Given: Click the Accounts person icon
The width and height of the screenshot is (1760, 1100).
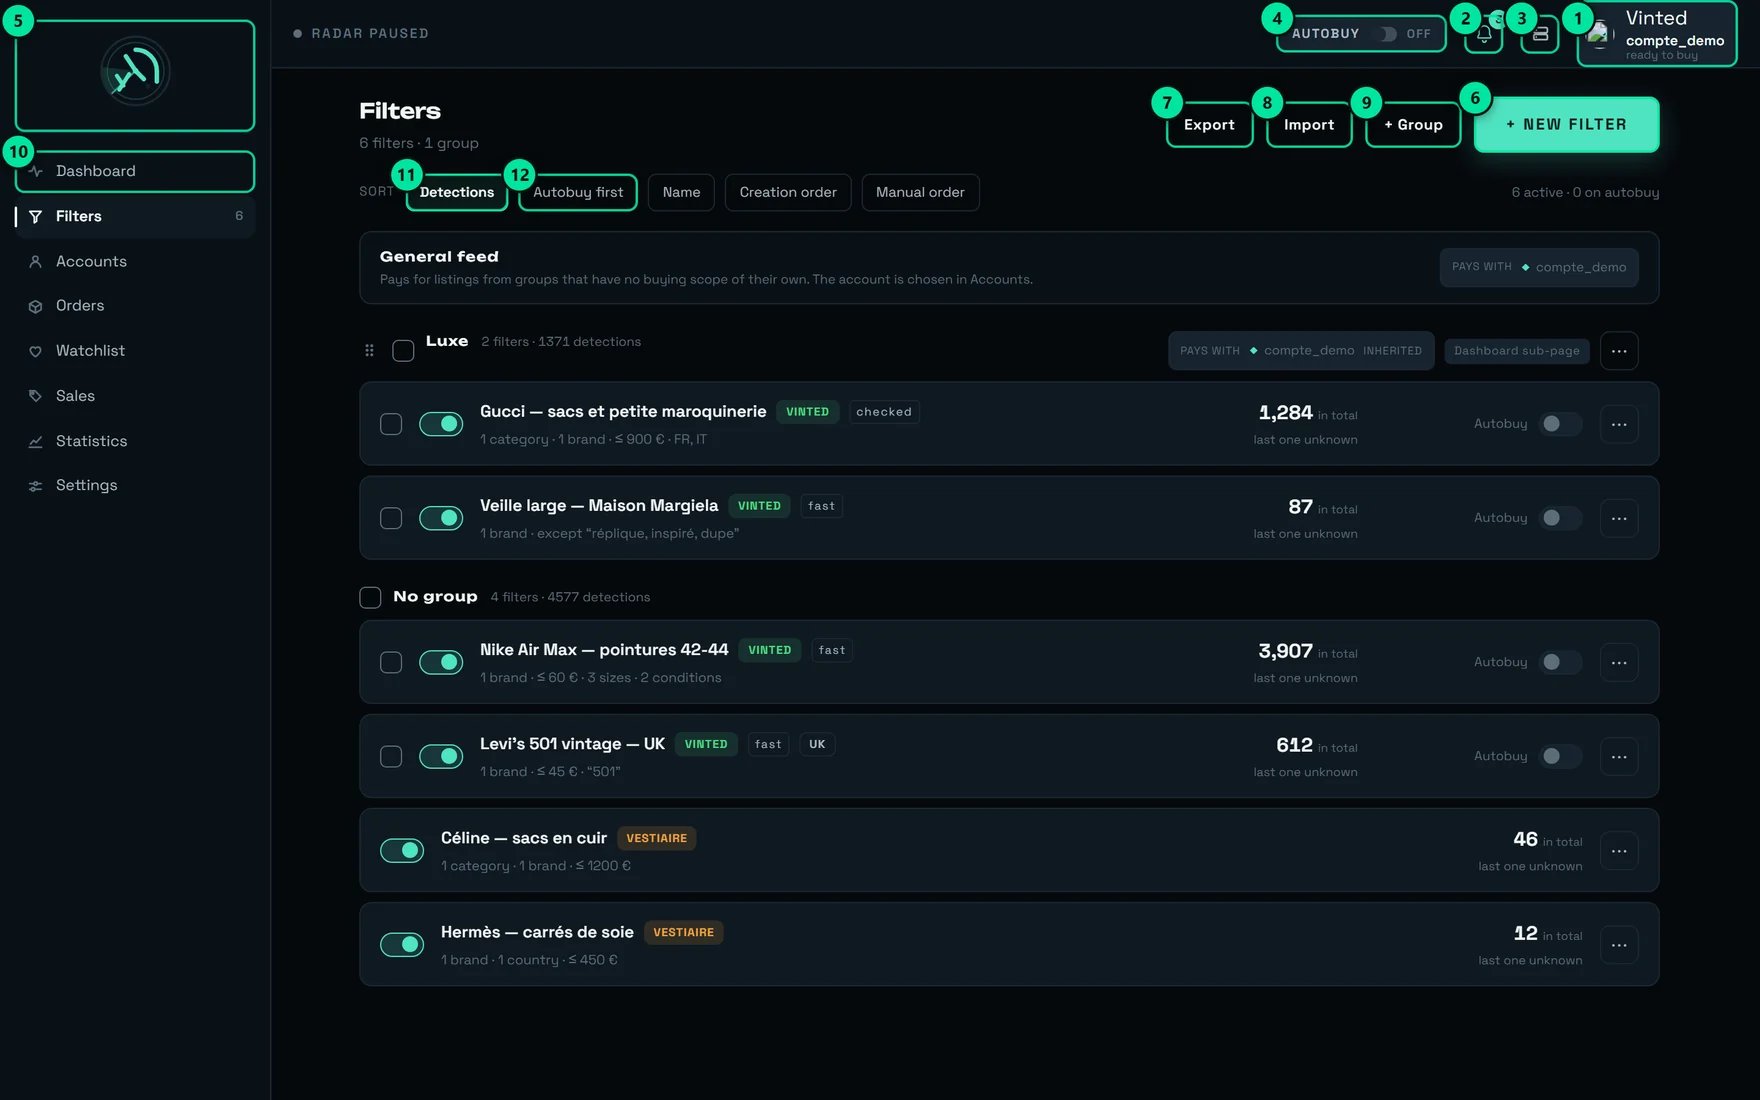Looking at the screenshot, I should pos(36,261).
